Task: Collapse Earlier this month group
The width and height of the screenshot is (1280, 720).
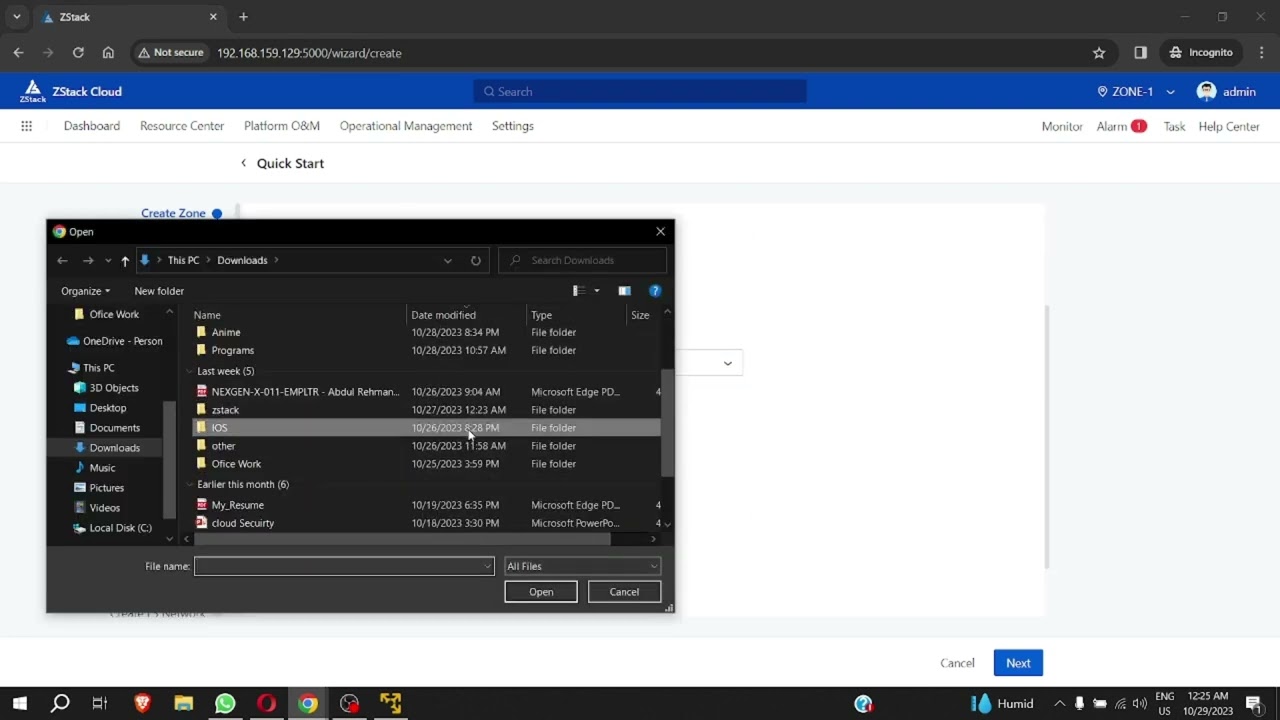Action: pyautogui.click(x=190, y=484)
